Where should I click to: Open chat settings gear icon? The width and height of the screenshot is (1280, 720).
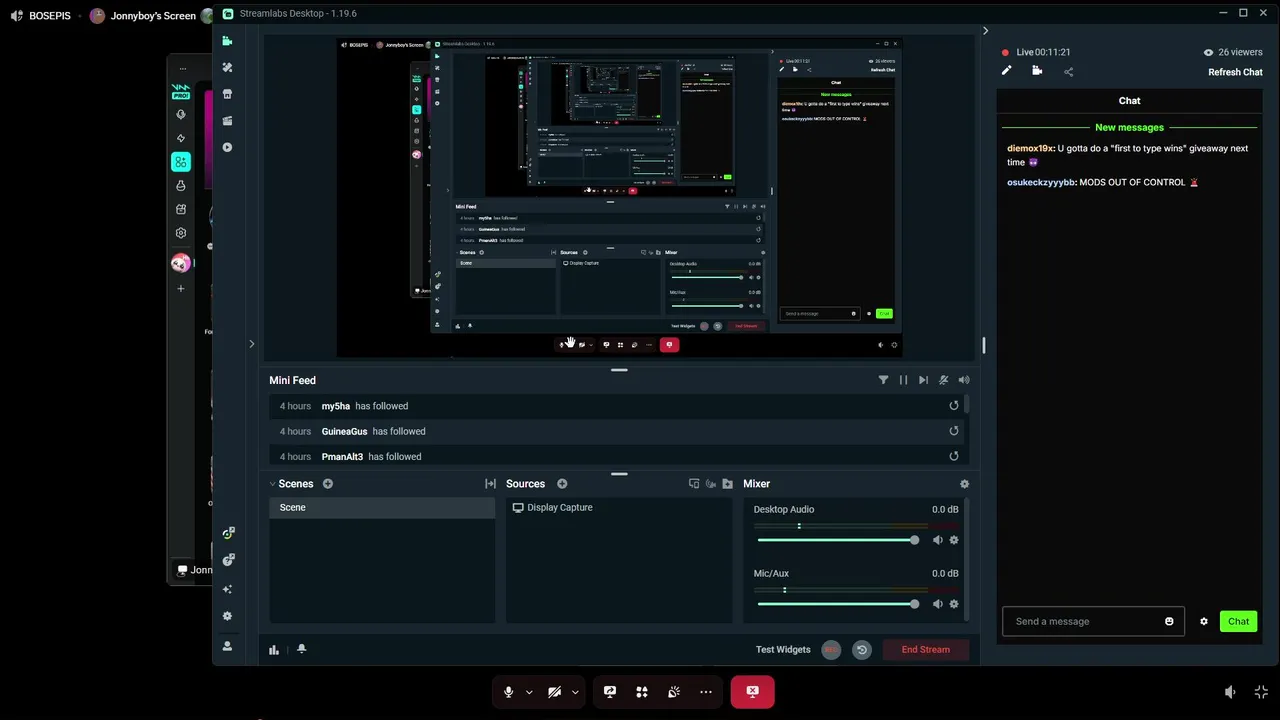pos(1204,622)
